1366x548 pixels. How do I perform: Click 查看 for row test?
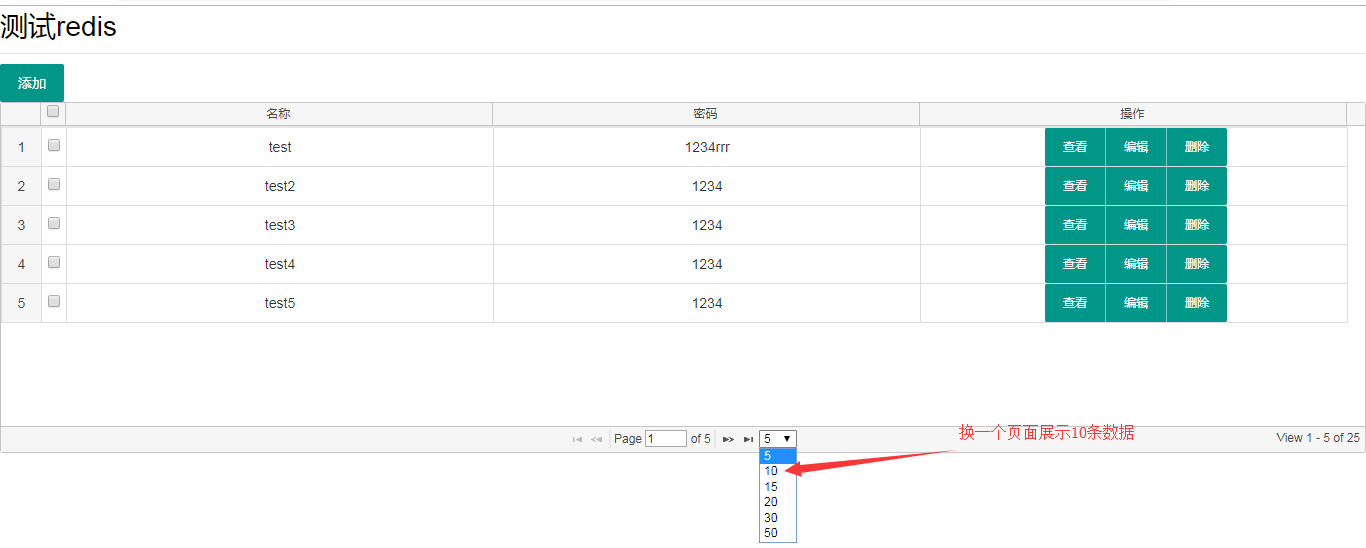(x=1075, y=147)
